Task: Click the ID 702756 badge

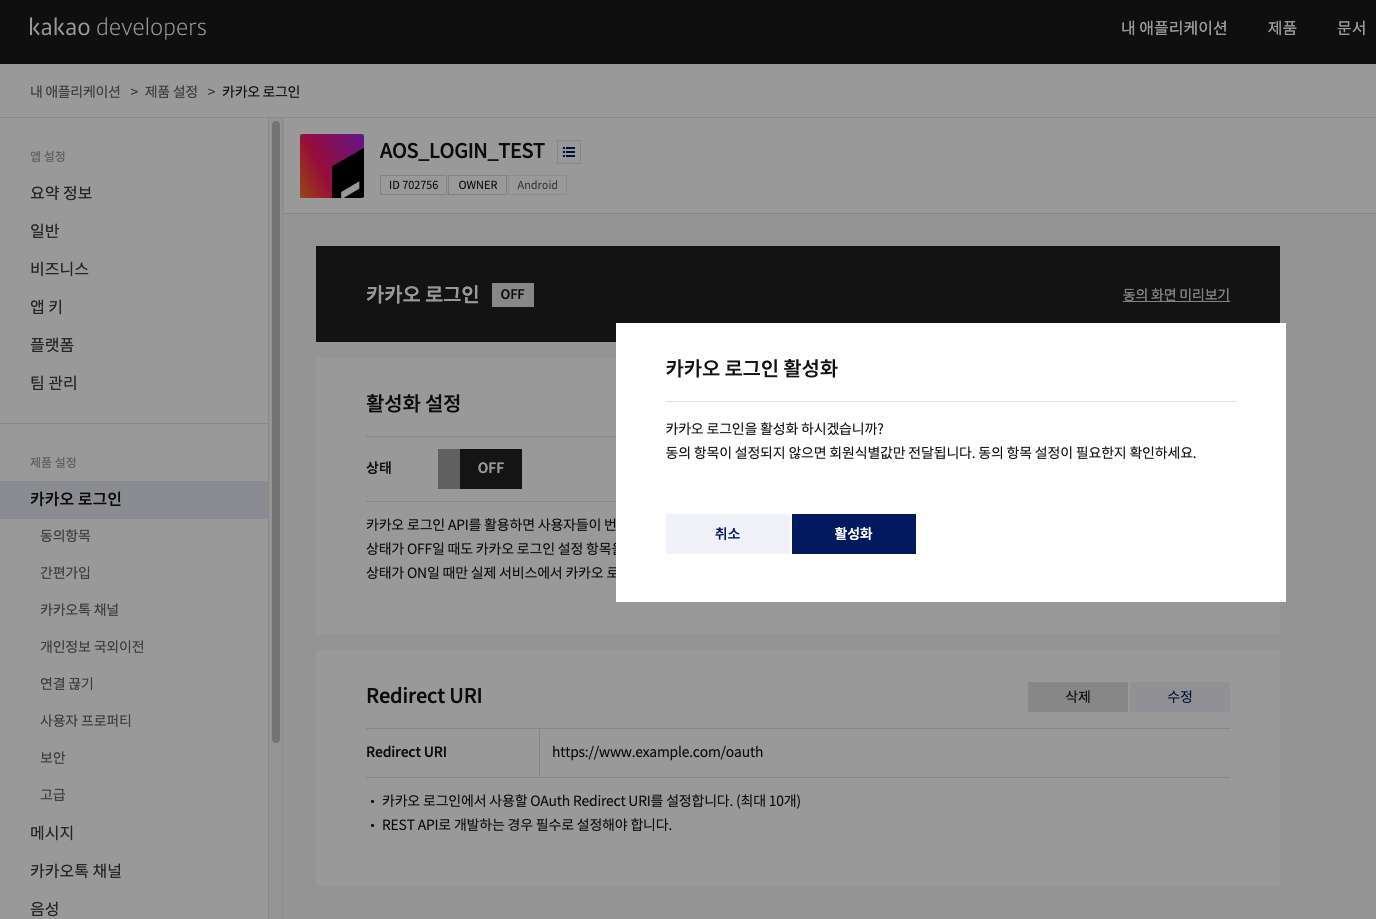Action: [x=413, y=185]
